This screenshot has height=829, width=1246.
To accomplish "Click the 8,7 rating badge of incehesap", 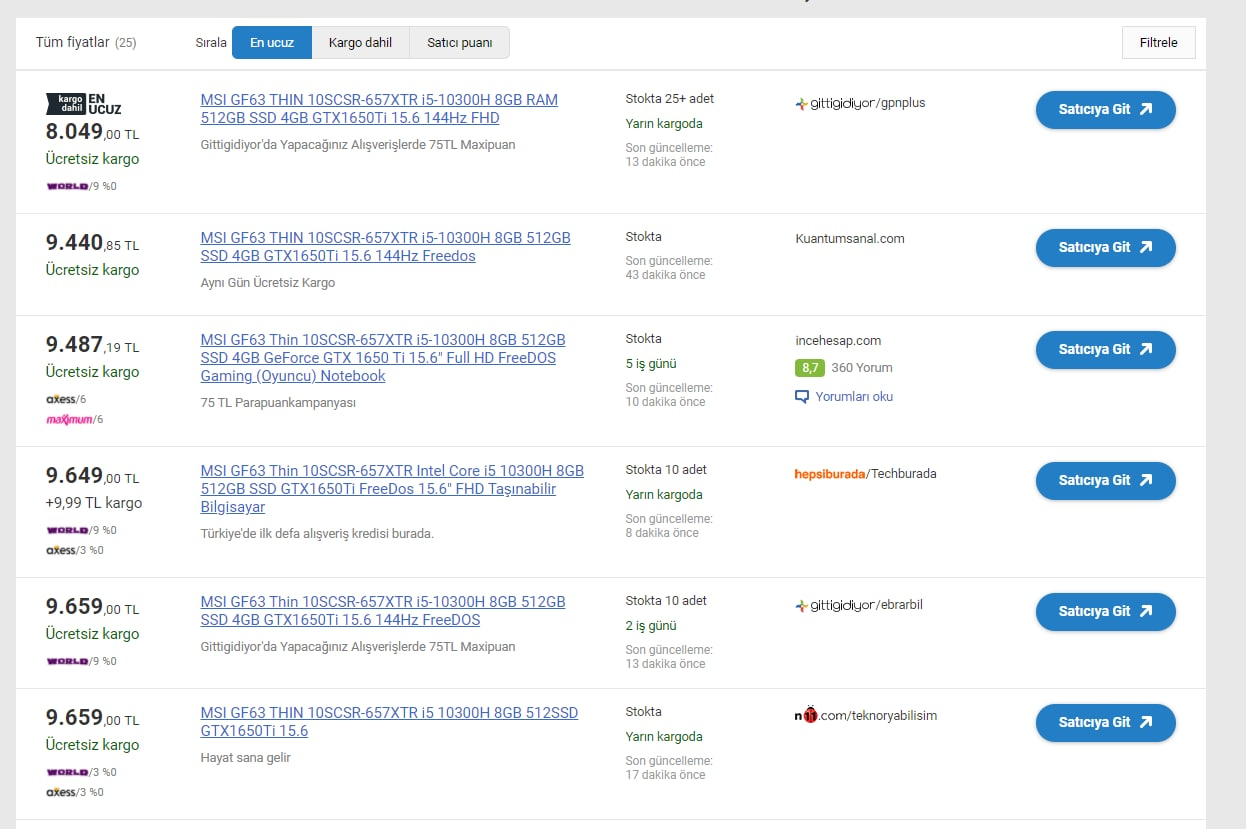I will tap(810, 368).
